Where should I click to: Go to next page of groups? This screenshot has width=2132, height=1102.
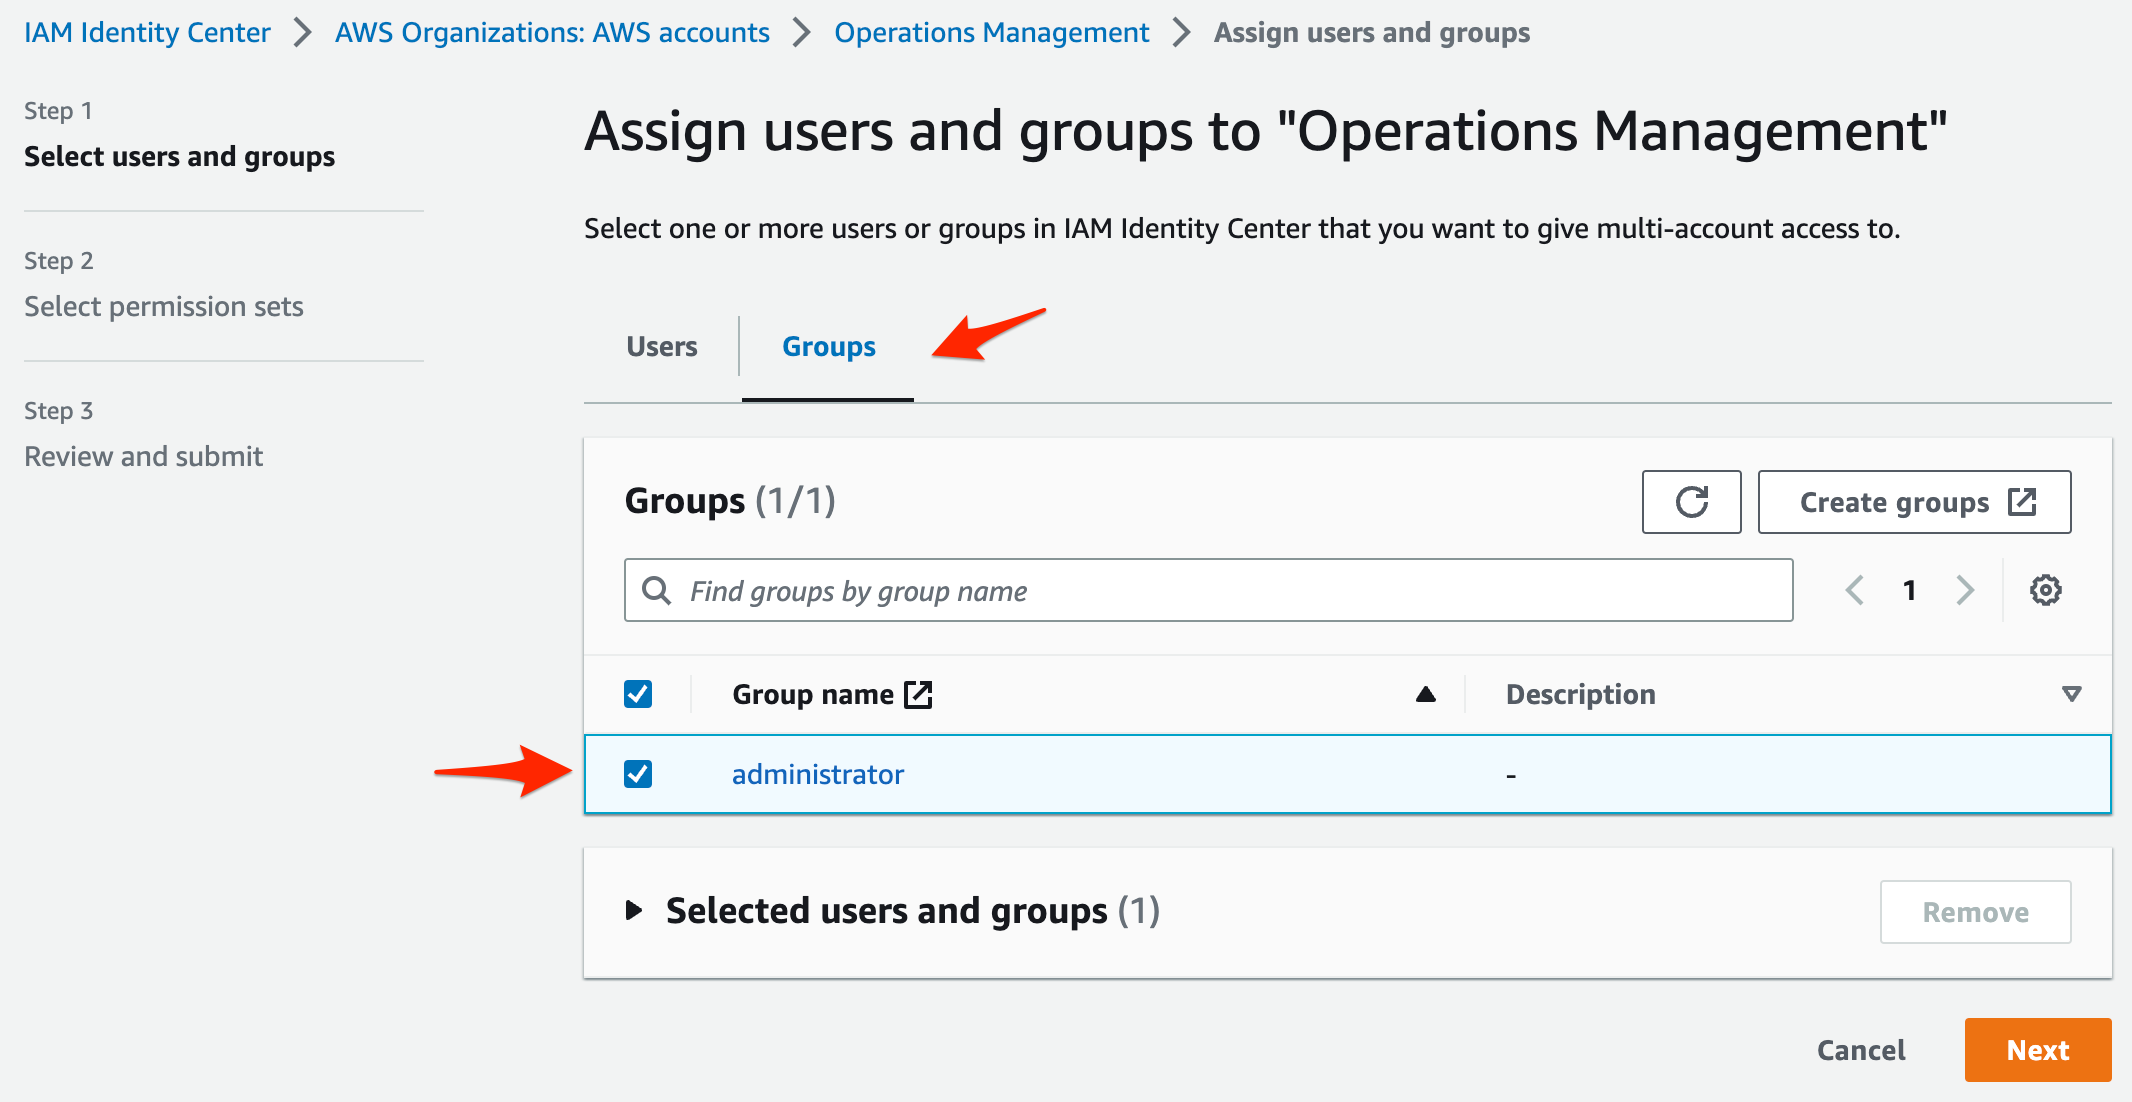click(x=1965, y=590)
